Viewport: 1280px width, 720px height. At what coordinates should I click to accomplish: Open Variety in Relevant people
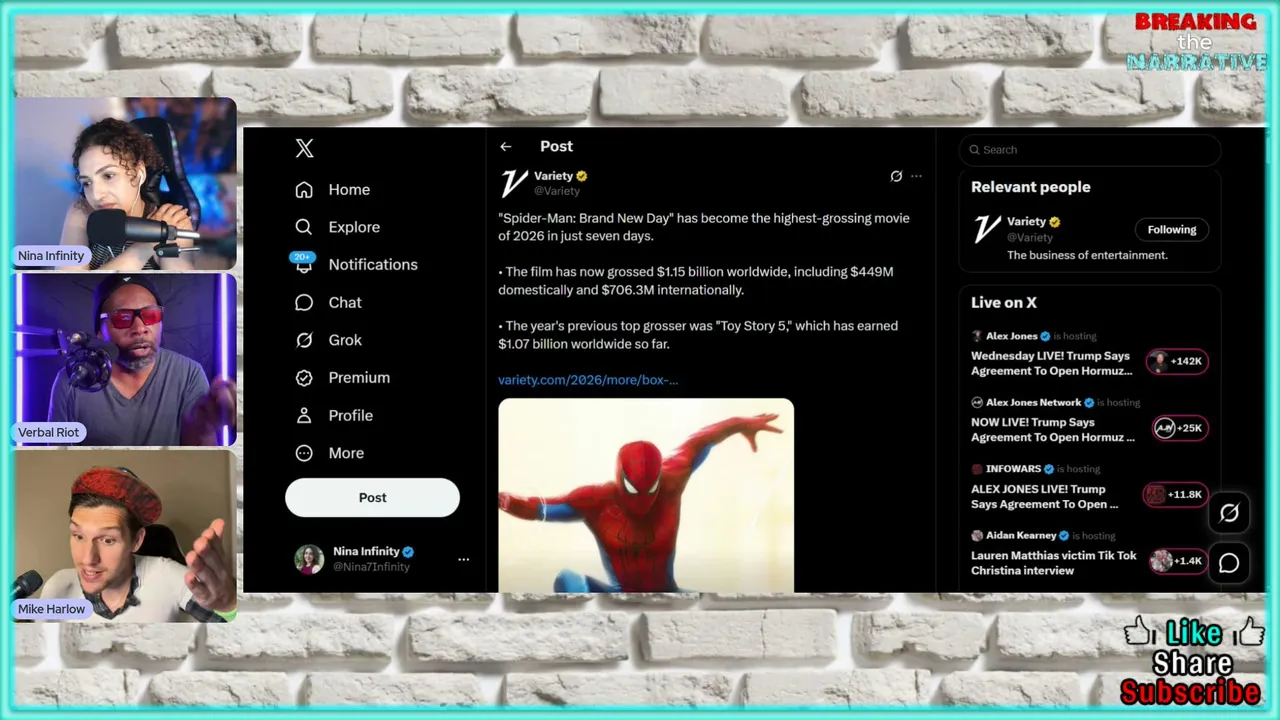click(1026, 222)
